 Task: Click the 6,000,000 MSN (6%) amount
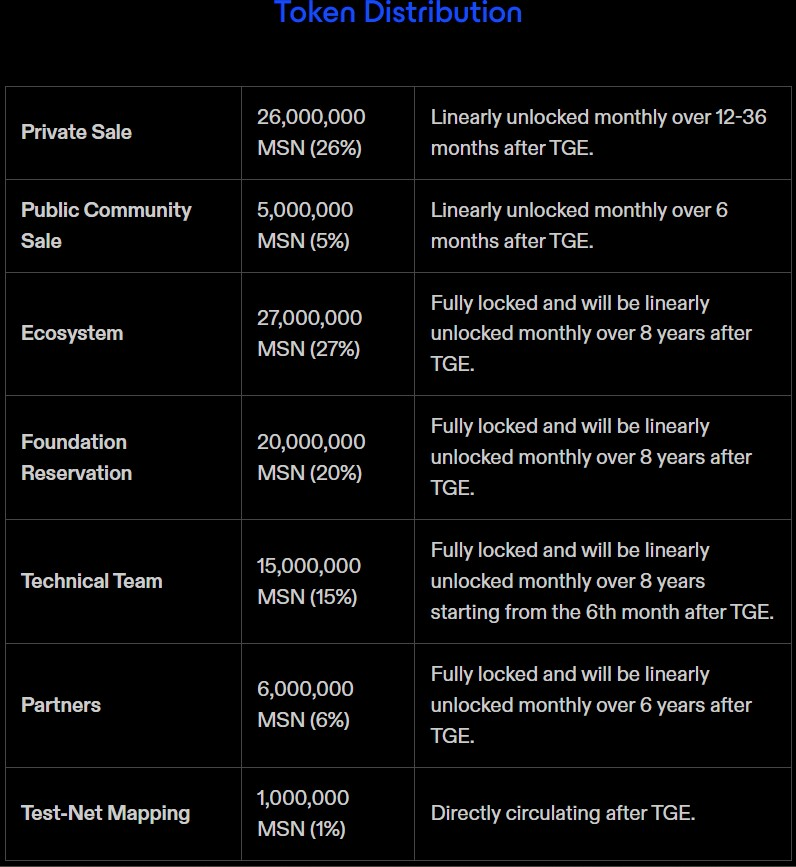tap(305, 705)
